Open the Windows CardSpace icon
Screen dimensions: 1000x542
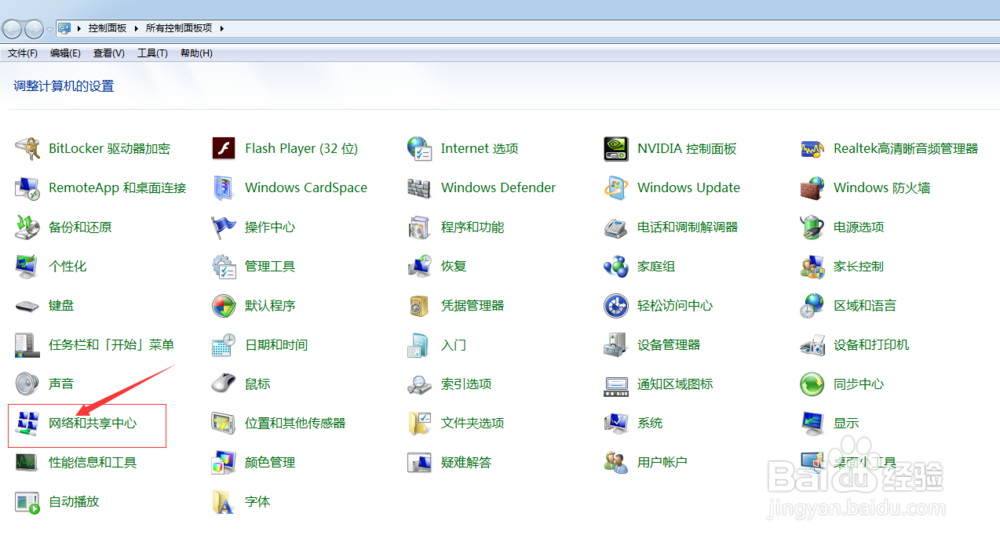[x=223, y=188]
